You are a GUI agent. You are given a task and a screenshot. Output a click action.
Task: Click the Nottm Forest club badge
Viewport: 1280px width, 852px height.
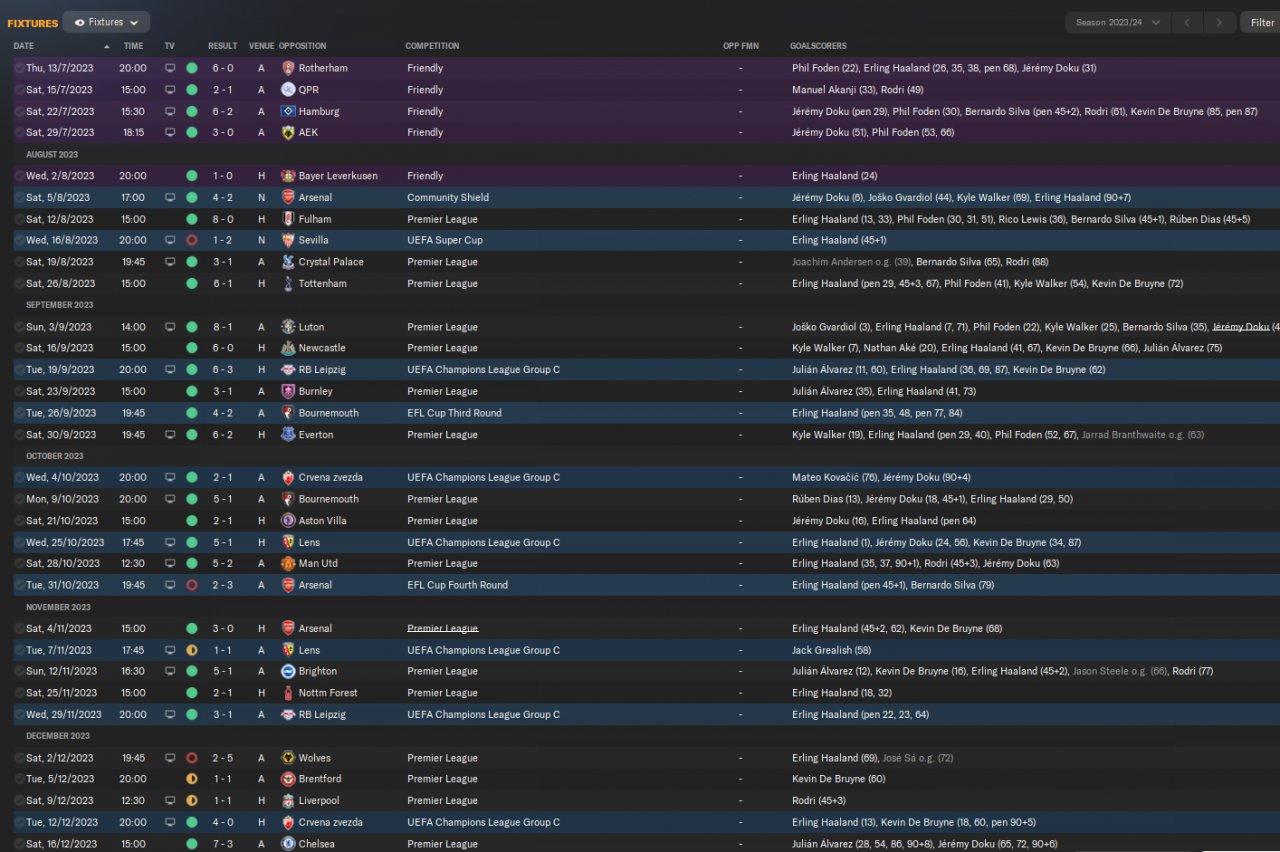point(288,693)
